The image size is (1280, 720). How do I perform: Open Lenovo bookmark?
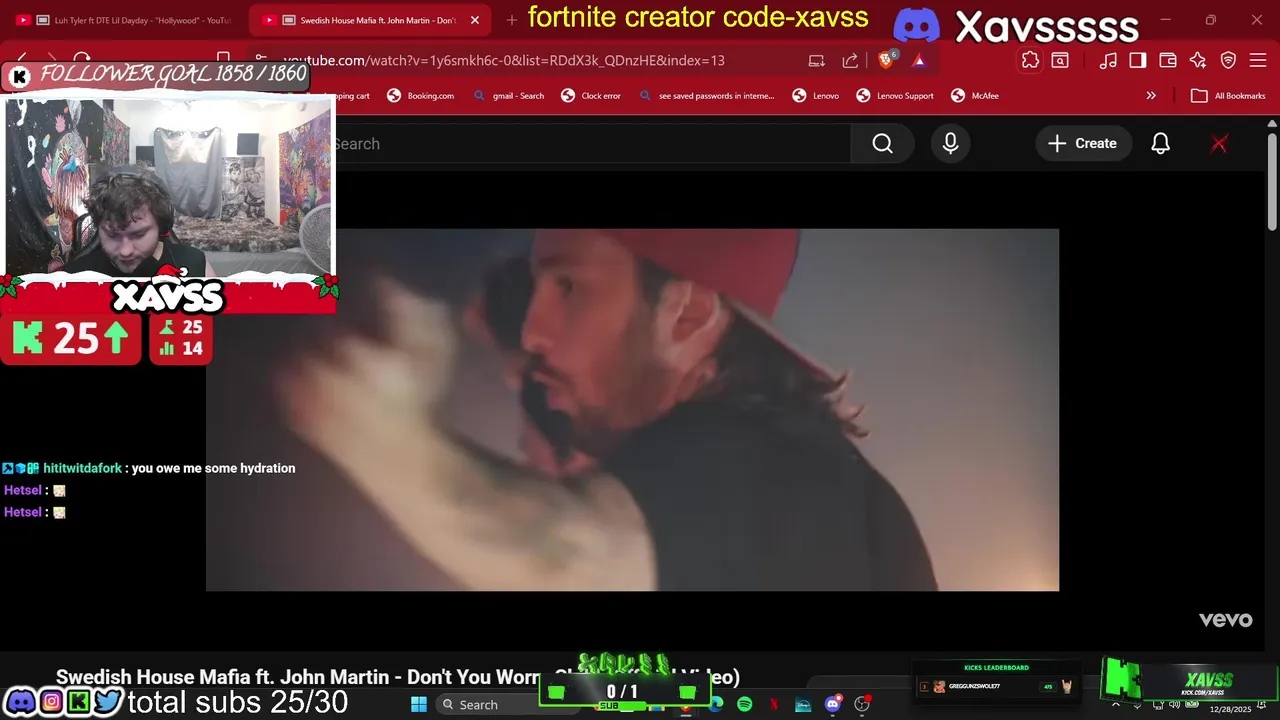point(816,96)
